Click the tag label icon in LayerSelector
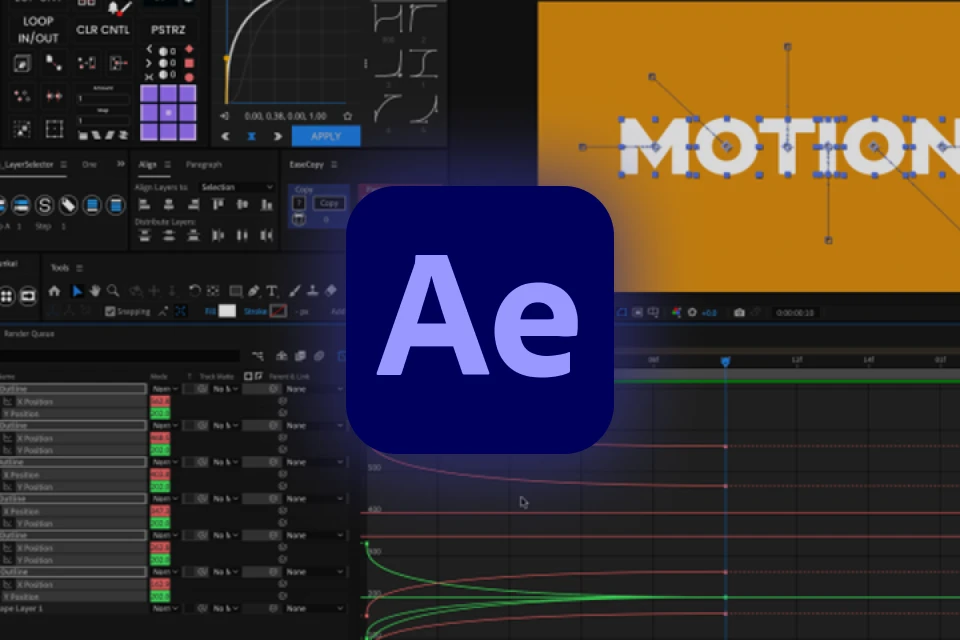The height and width of the screenshot is (640, 960). pos(68,205)
